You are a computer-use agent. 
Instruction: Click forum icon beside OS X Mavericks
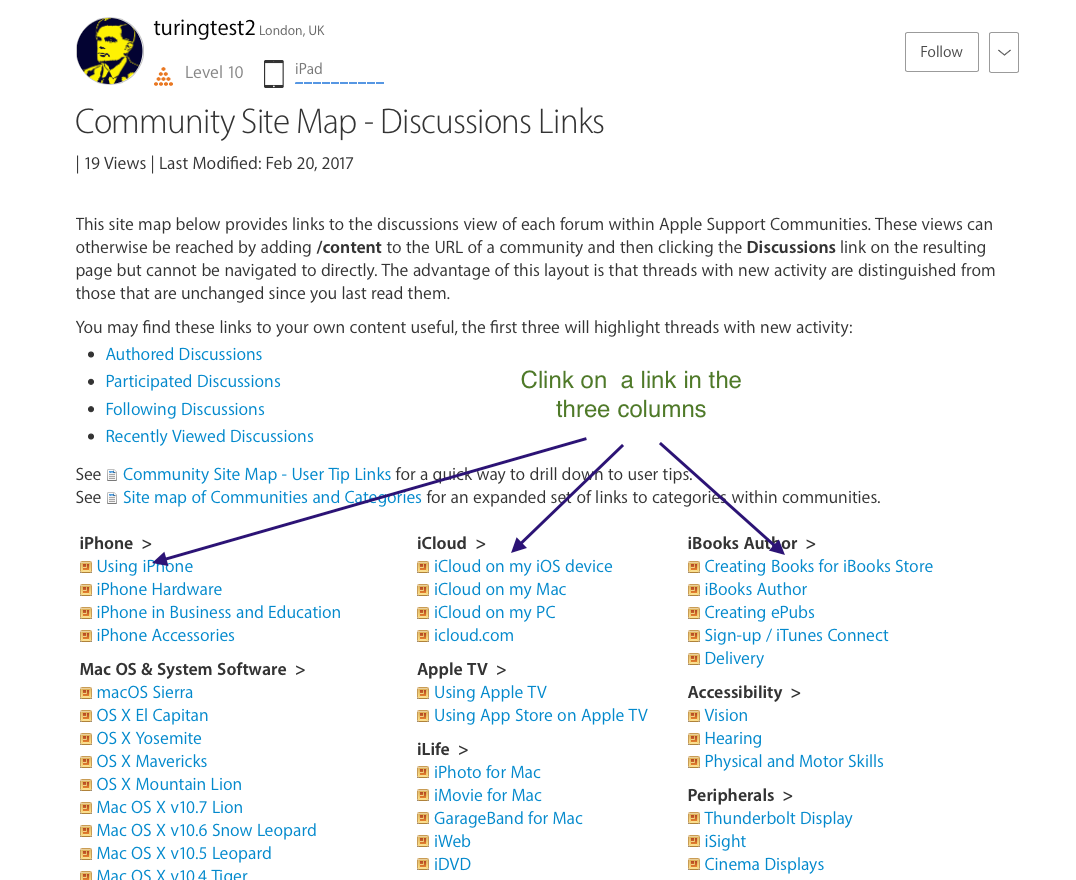(86, 762)
